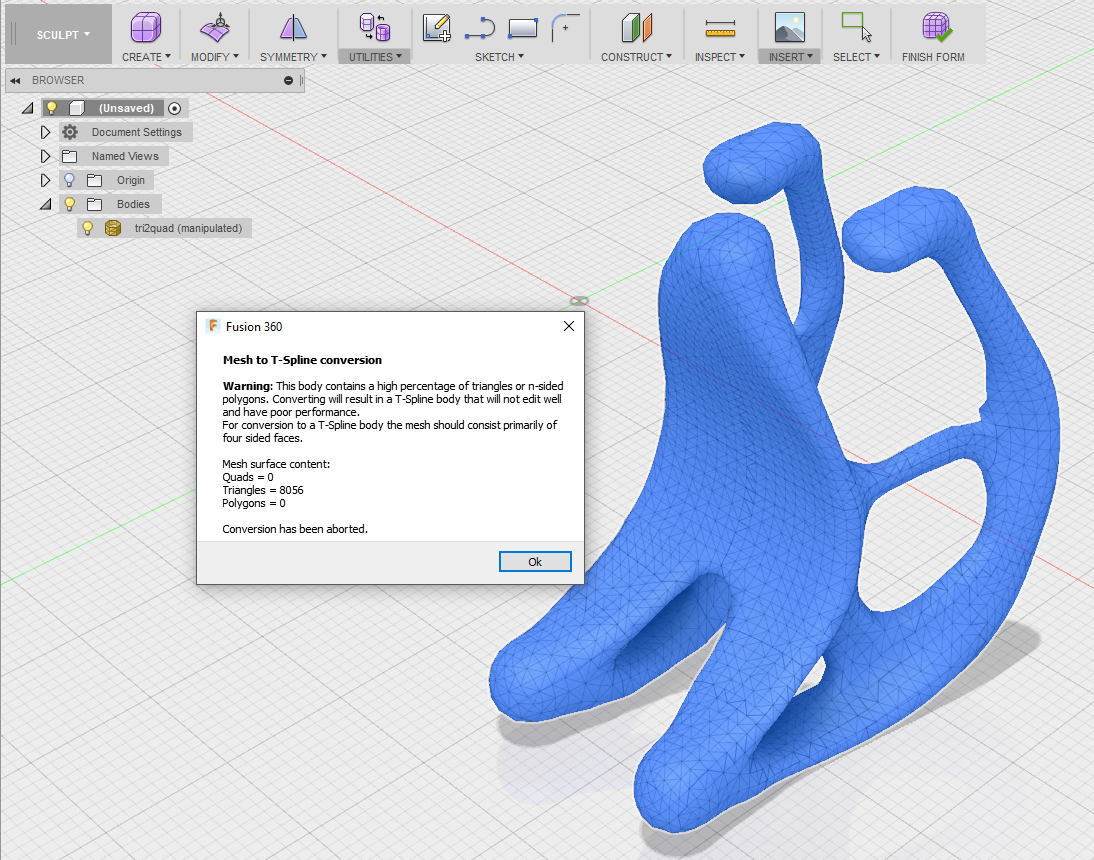Viewport: 1094px width, 860px height.
Task: Select the Create Box tool icon
Action: point(146,25)
